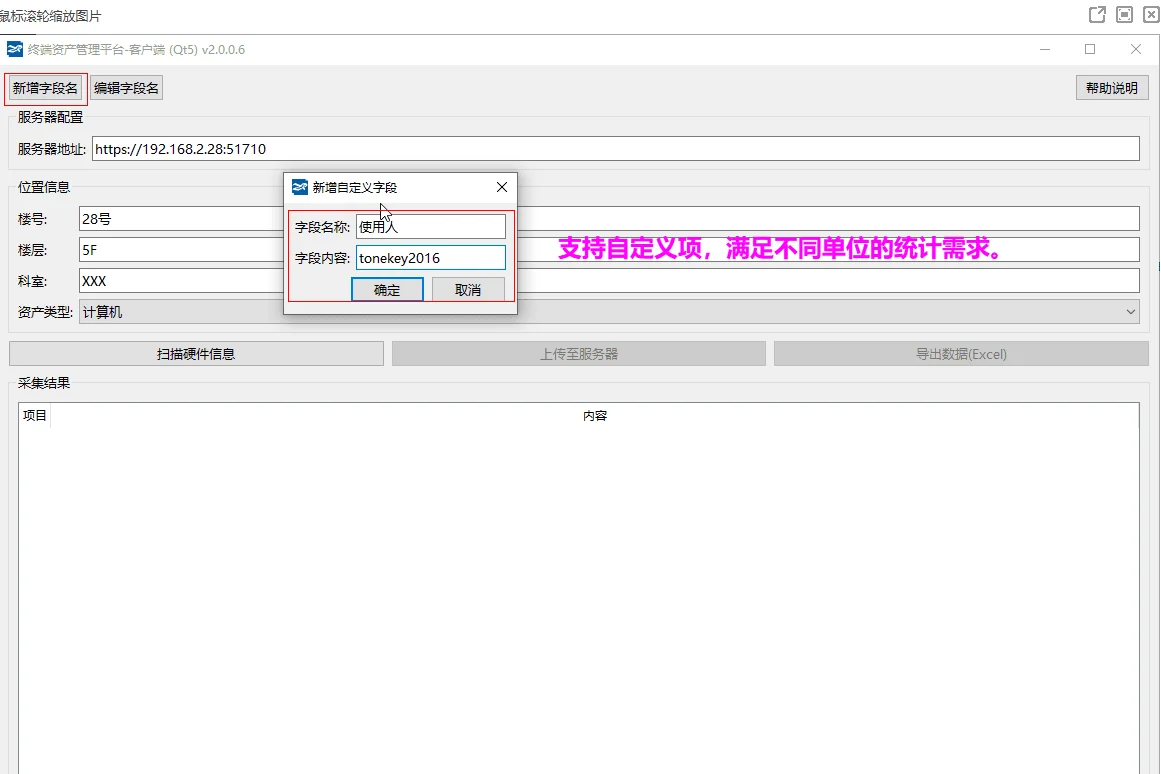Cancel the dialog with the 取消 button
The width and height of the screenshot is (1161, 774).
(468, 289)
